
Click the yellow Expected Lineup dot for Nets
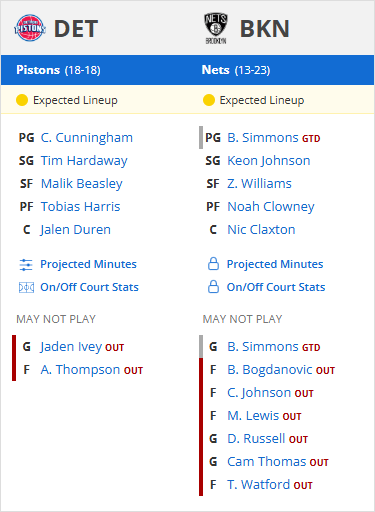coord(209,100)
